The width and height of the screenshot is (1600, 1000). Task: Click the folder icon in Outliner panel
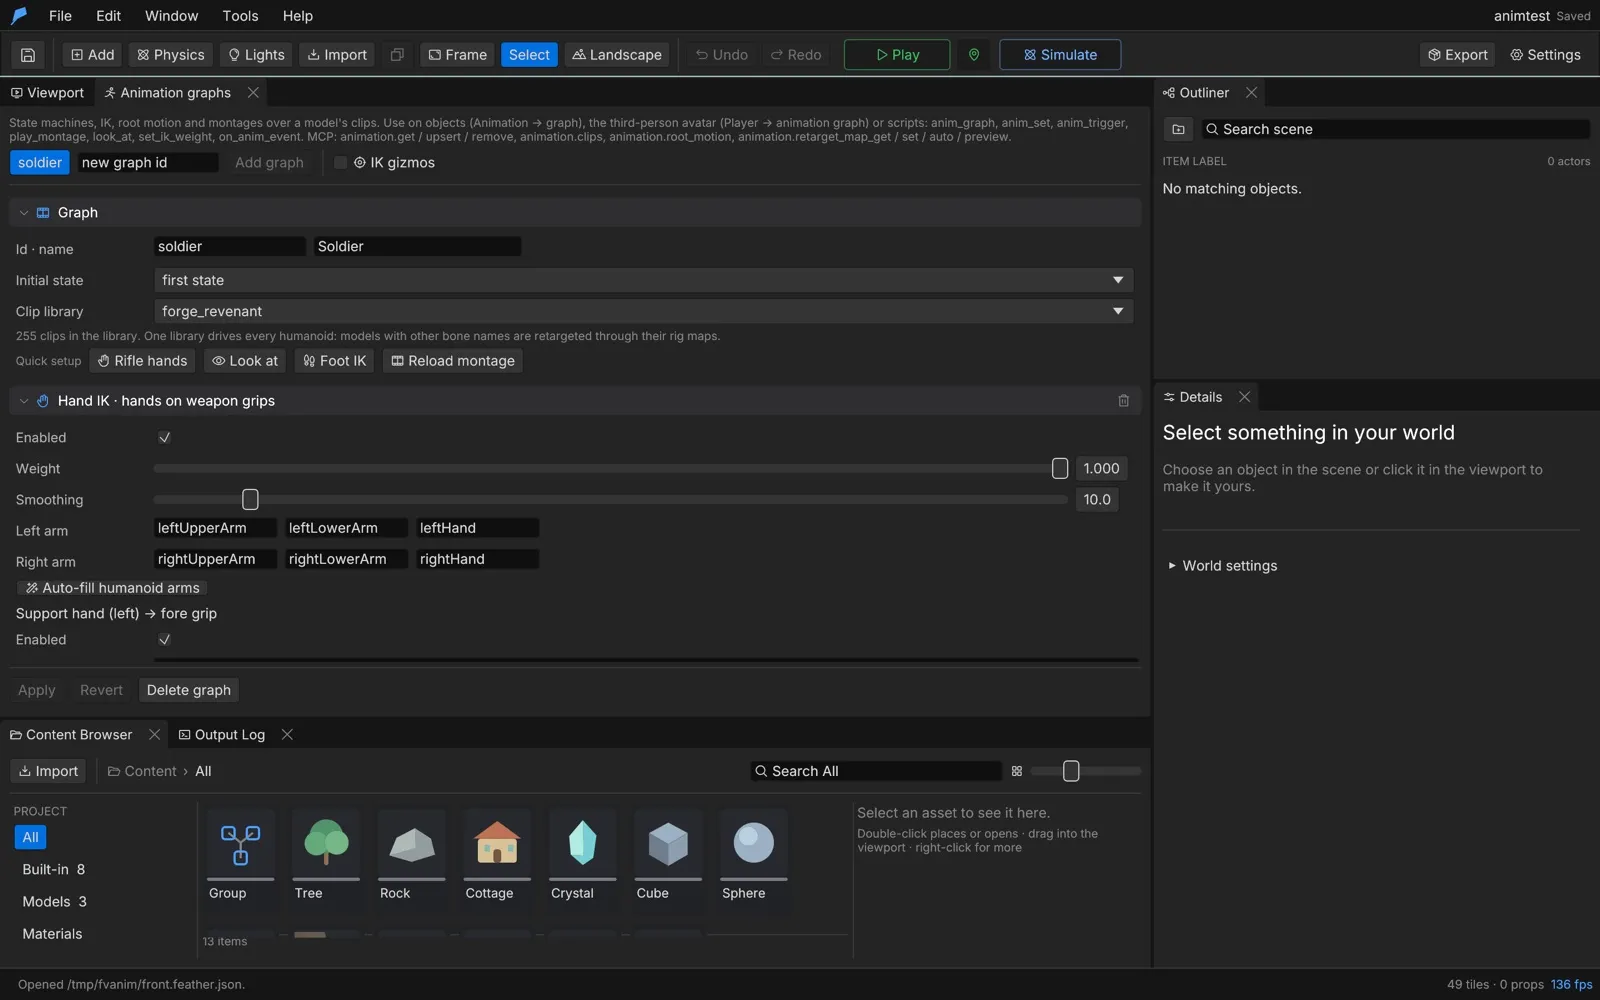pyautogui.click(x=1178, y=129)
